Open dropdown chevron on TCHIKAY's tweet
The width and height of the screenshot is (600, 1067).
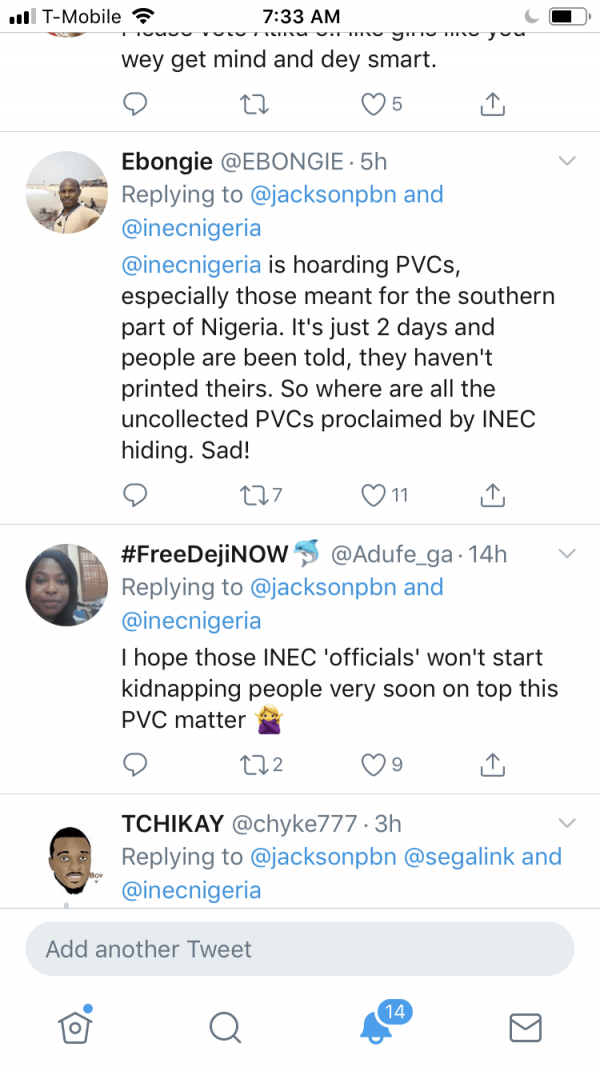pos(567,823)
